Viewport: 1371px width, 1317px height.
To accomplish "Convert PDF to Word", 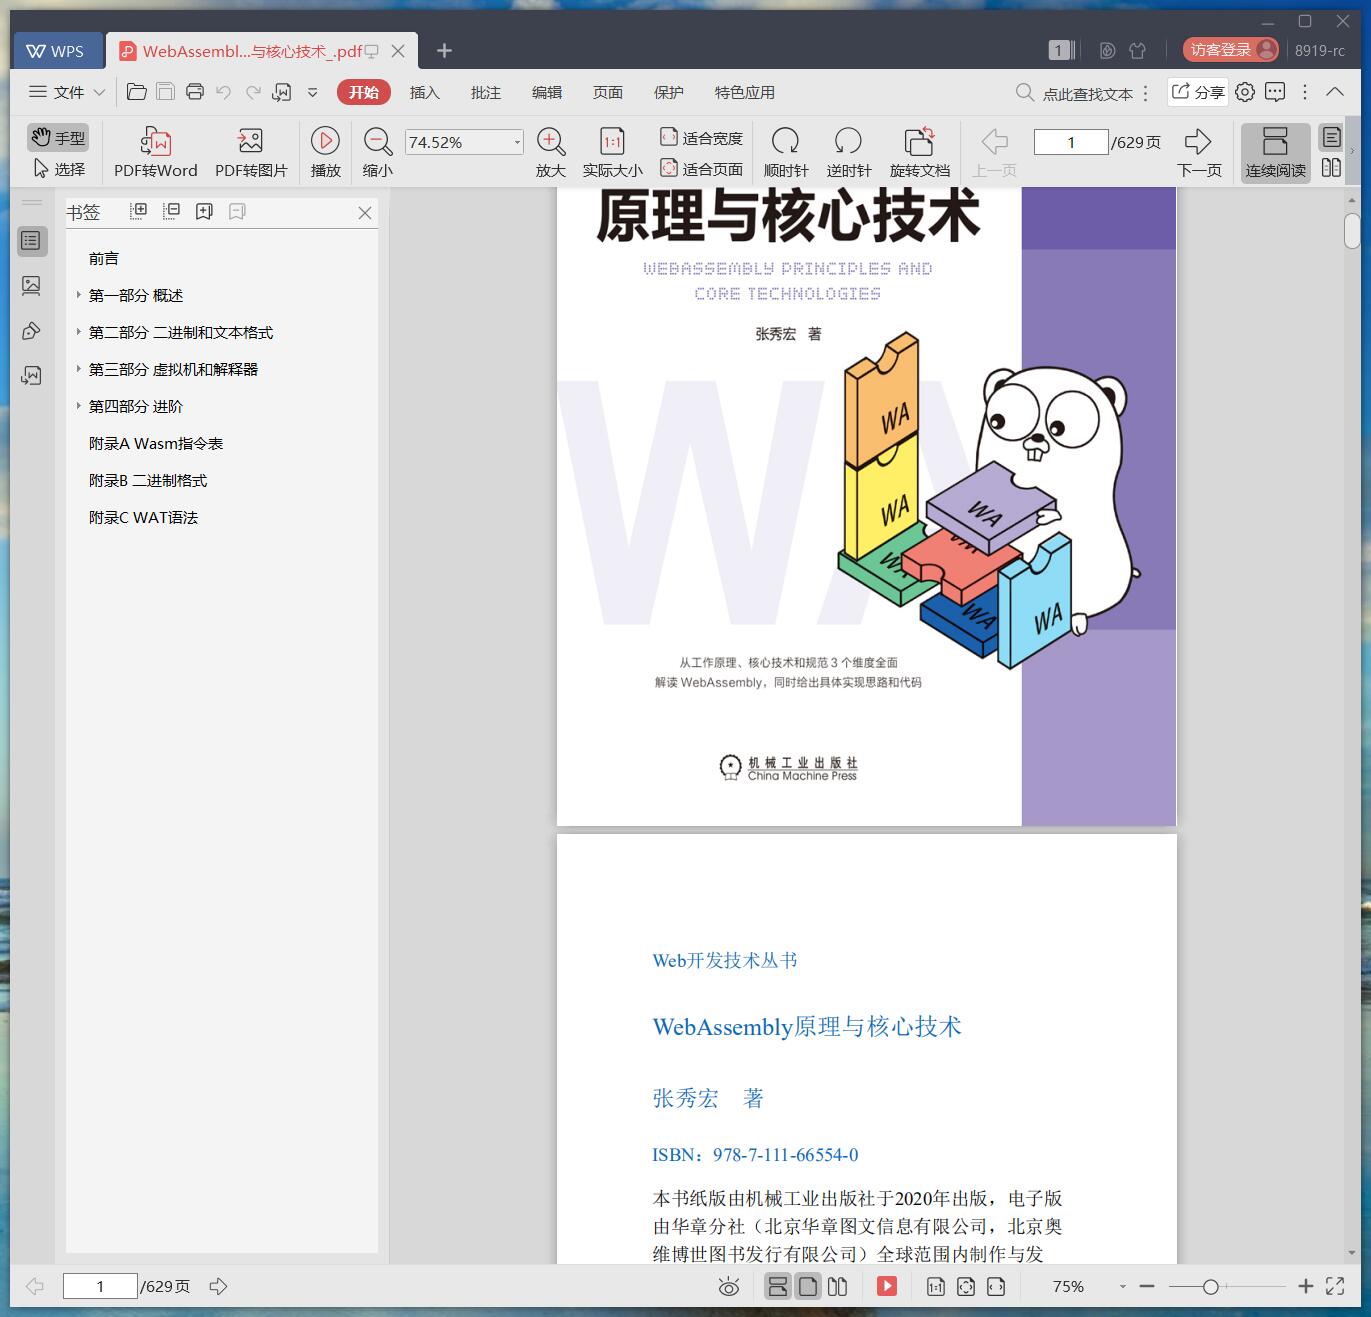I will 155,153.
